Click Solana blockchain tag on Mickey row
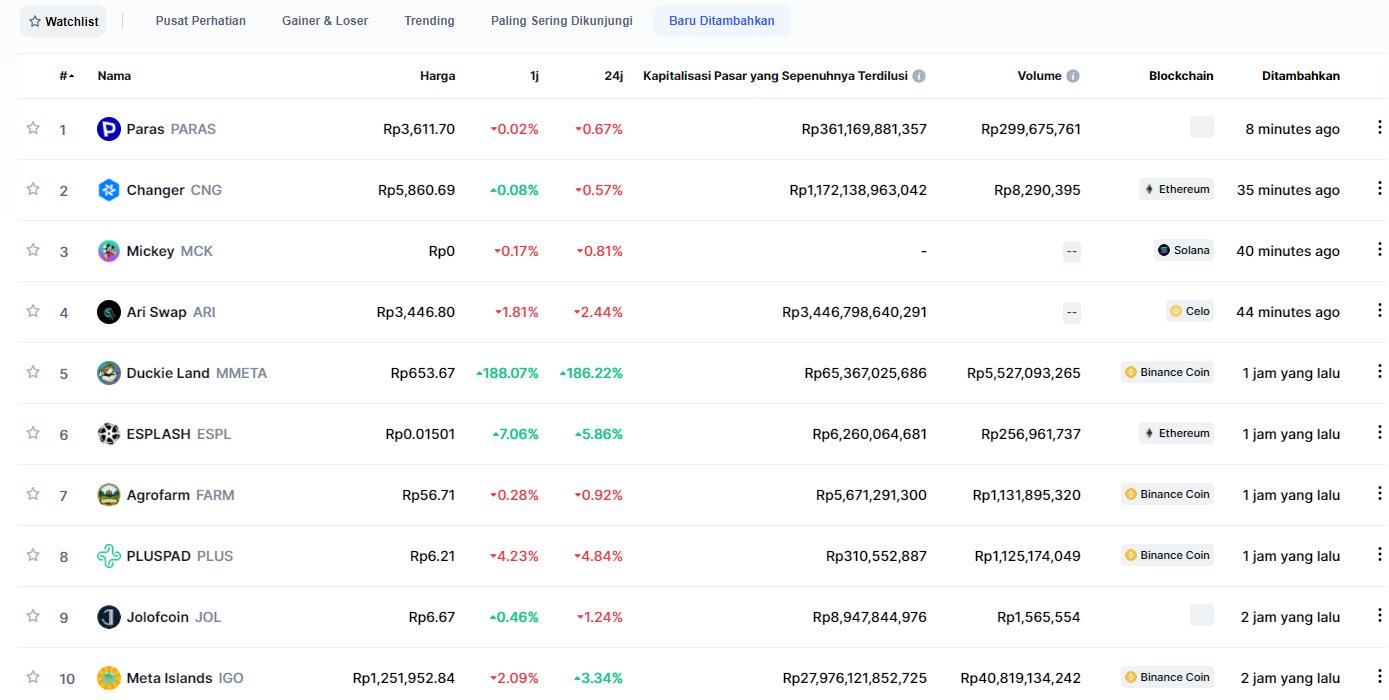Image resolution: width=1389 pixels, height=700 pixels. (x=1183, y=250)
